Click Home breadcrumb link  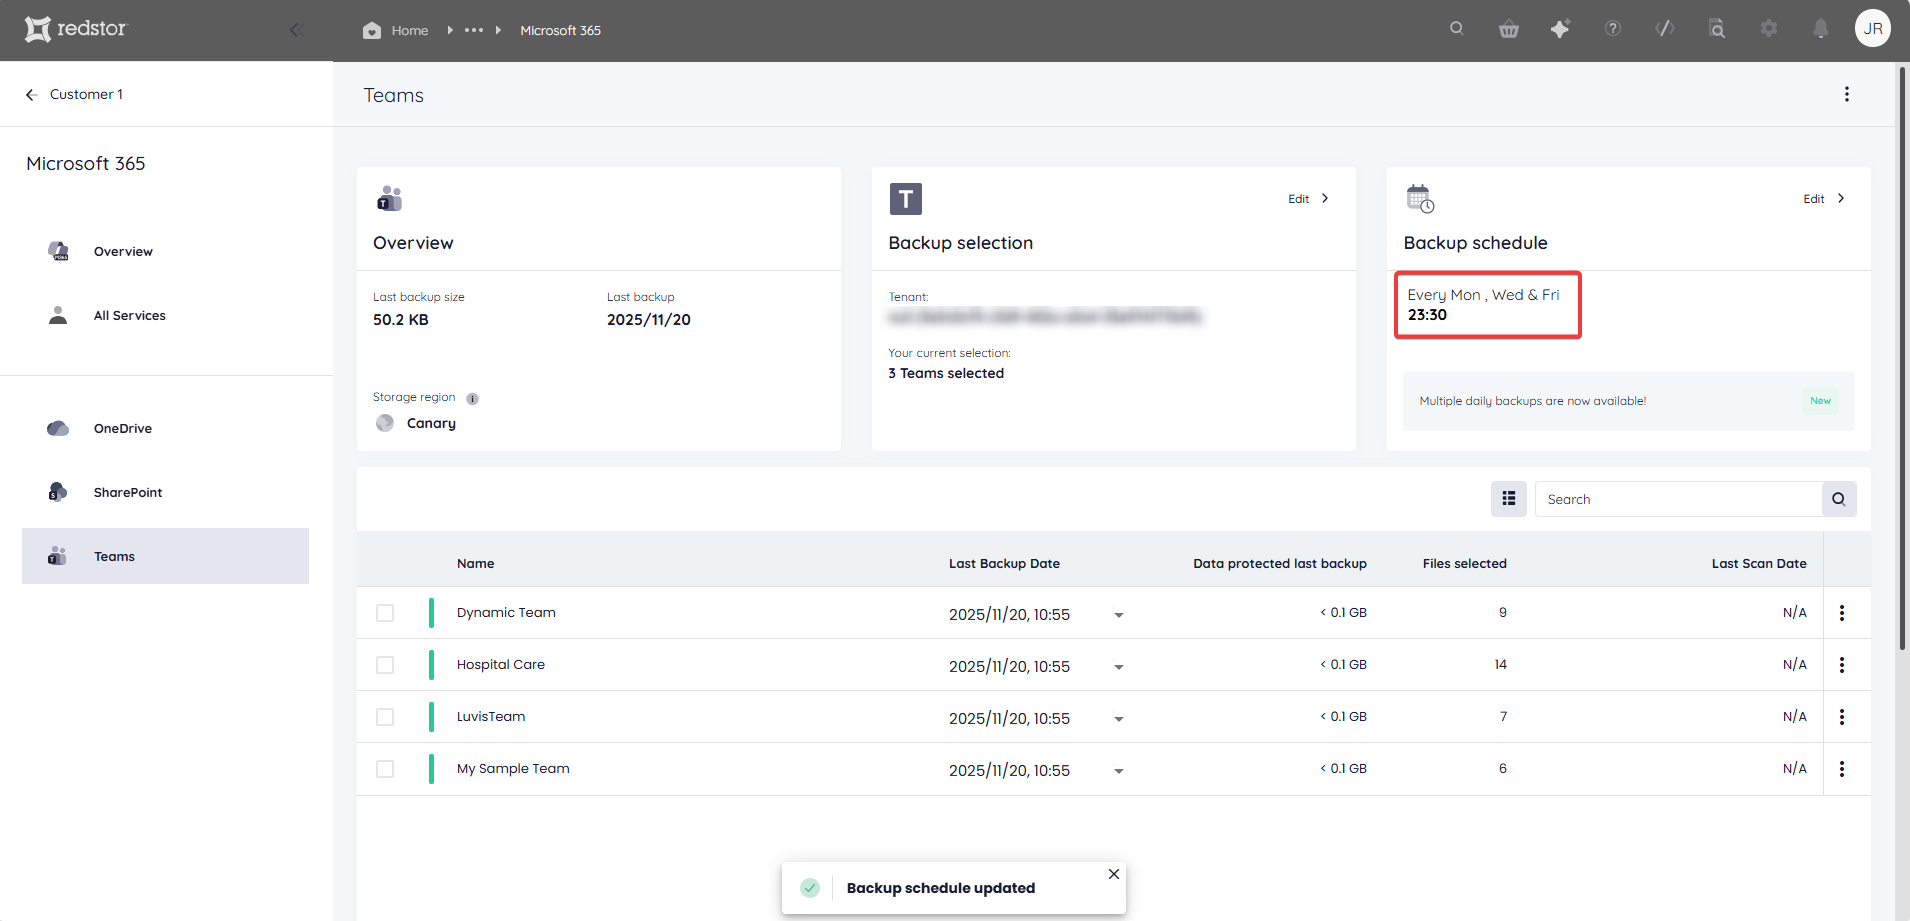point(410,30)
